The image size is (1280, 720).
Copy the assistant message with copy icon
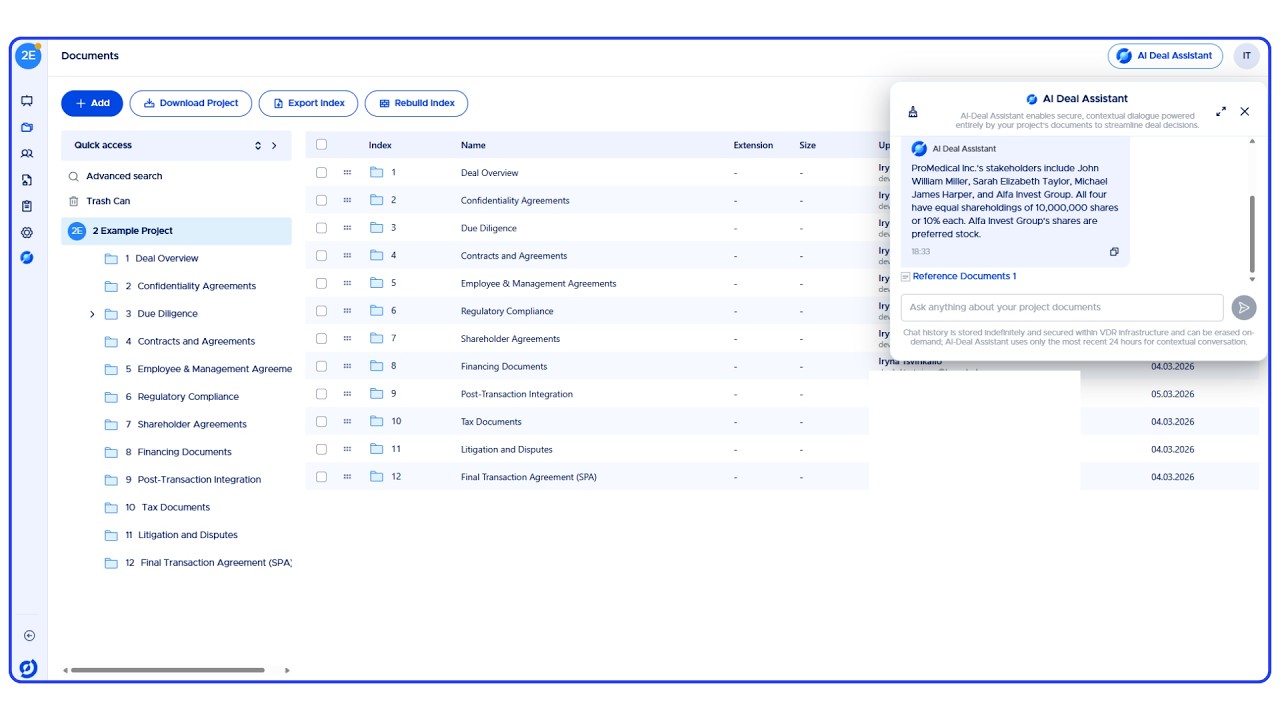coord(1114,252)
